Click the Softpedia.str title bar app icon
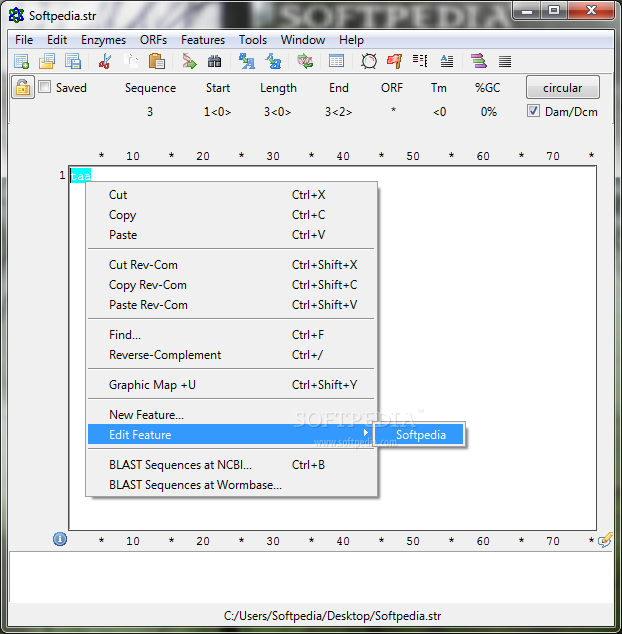The width and height of the screenshot is (622, 634). click(16, 15)
